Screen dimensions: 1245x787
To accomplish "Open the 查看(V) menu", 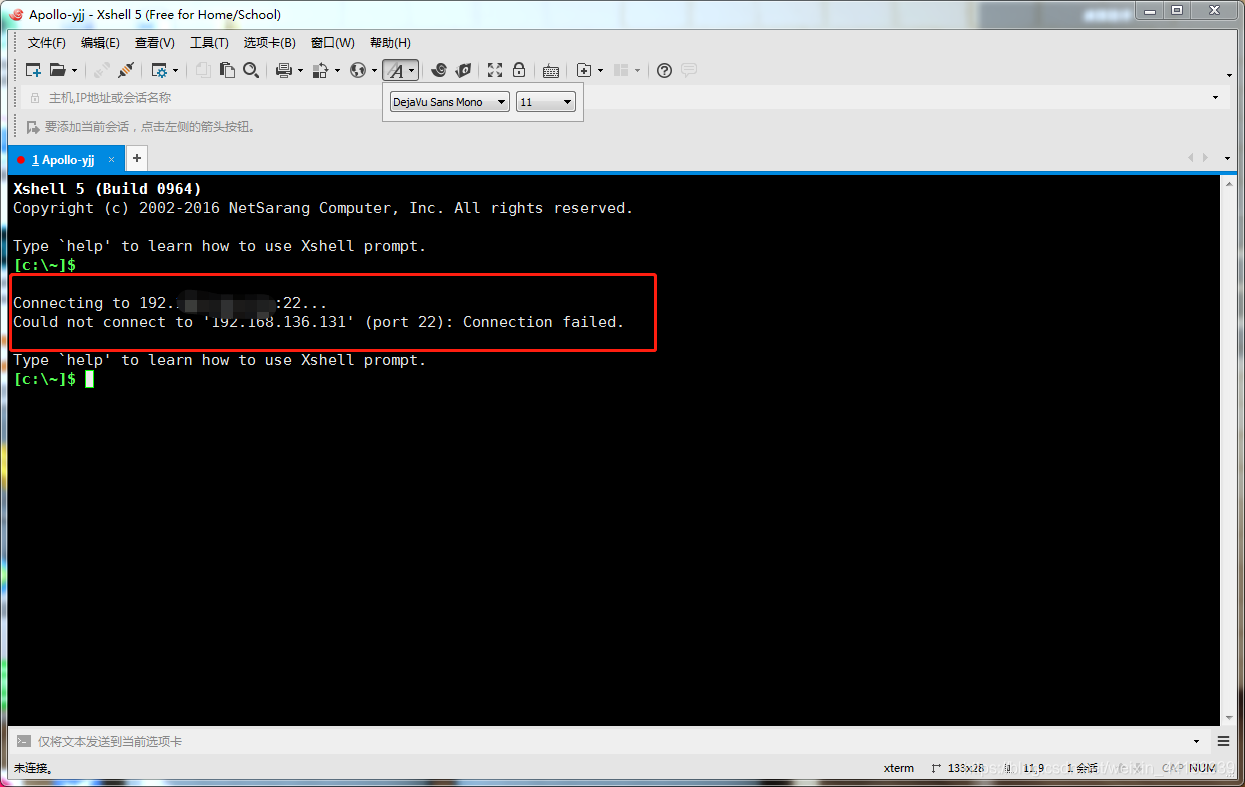I will point(154,43).
